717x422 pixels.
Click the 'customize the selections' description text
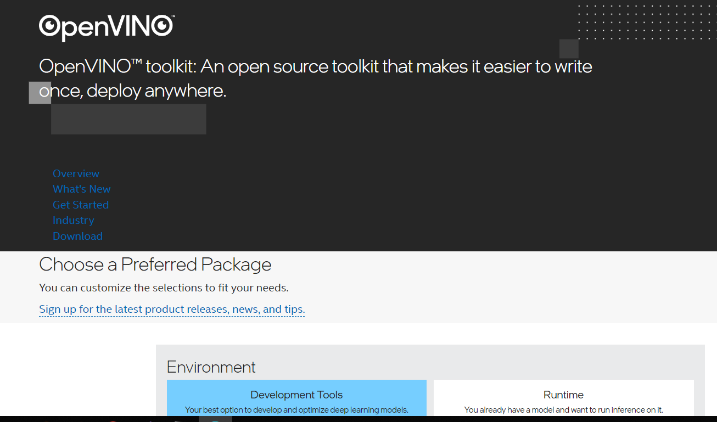[164, 288]
